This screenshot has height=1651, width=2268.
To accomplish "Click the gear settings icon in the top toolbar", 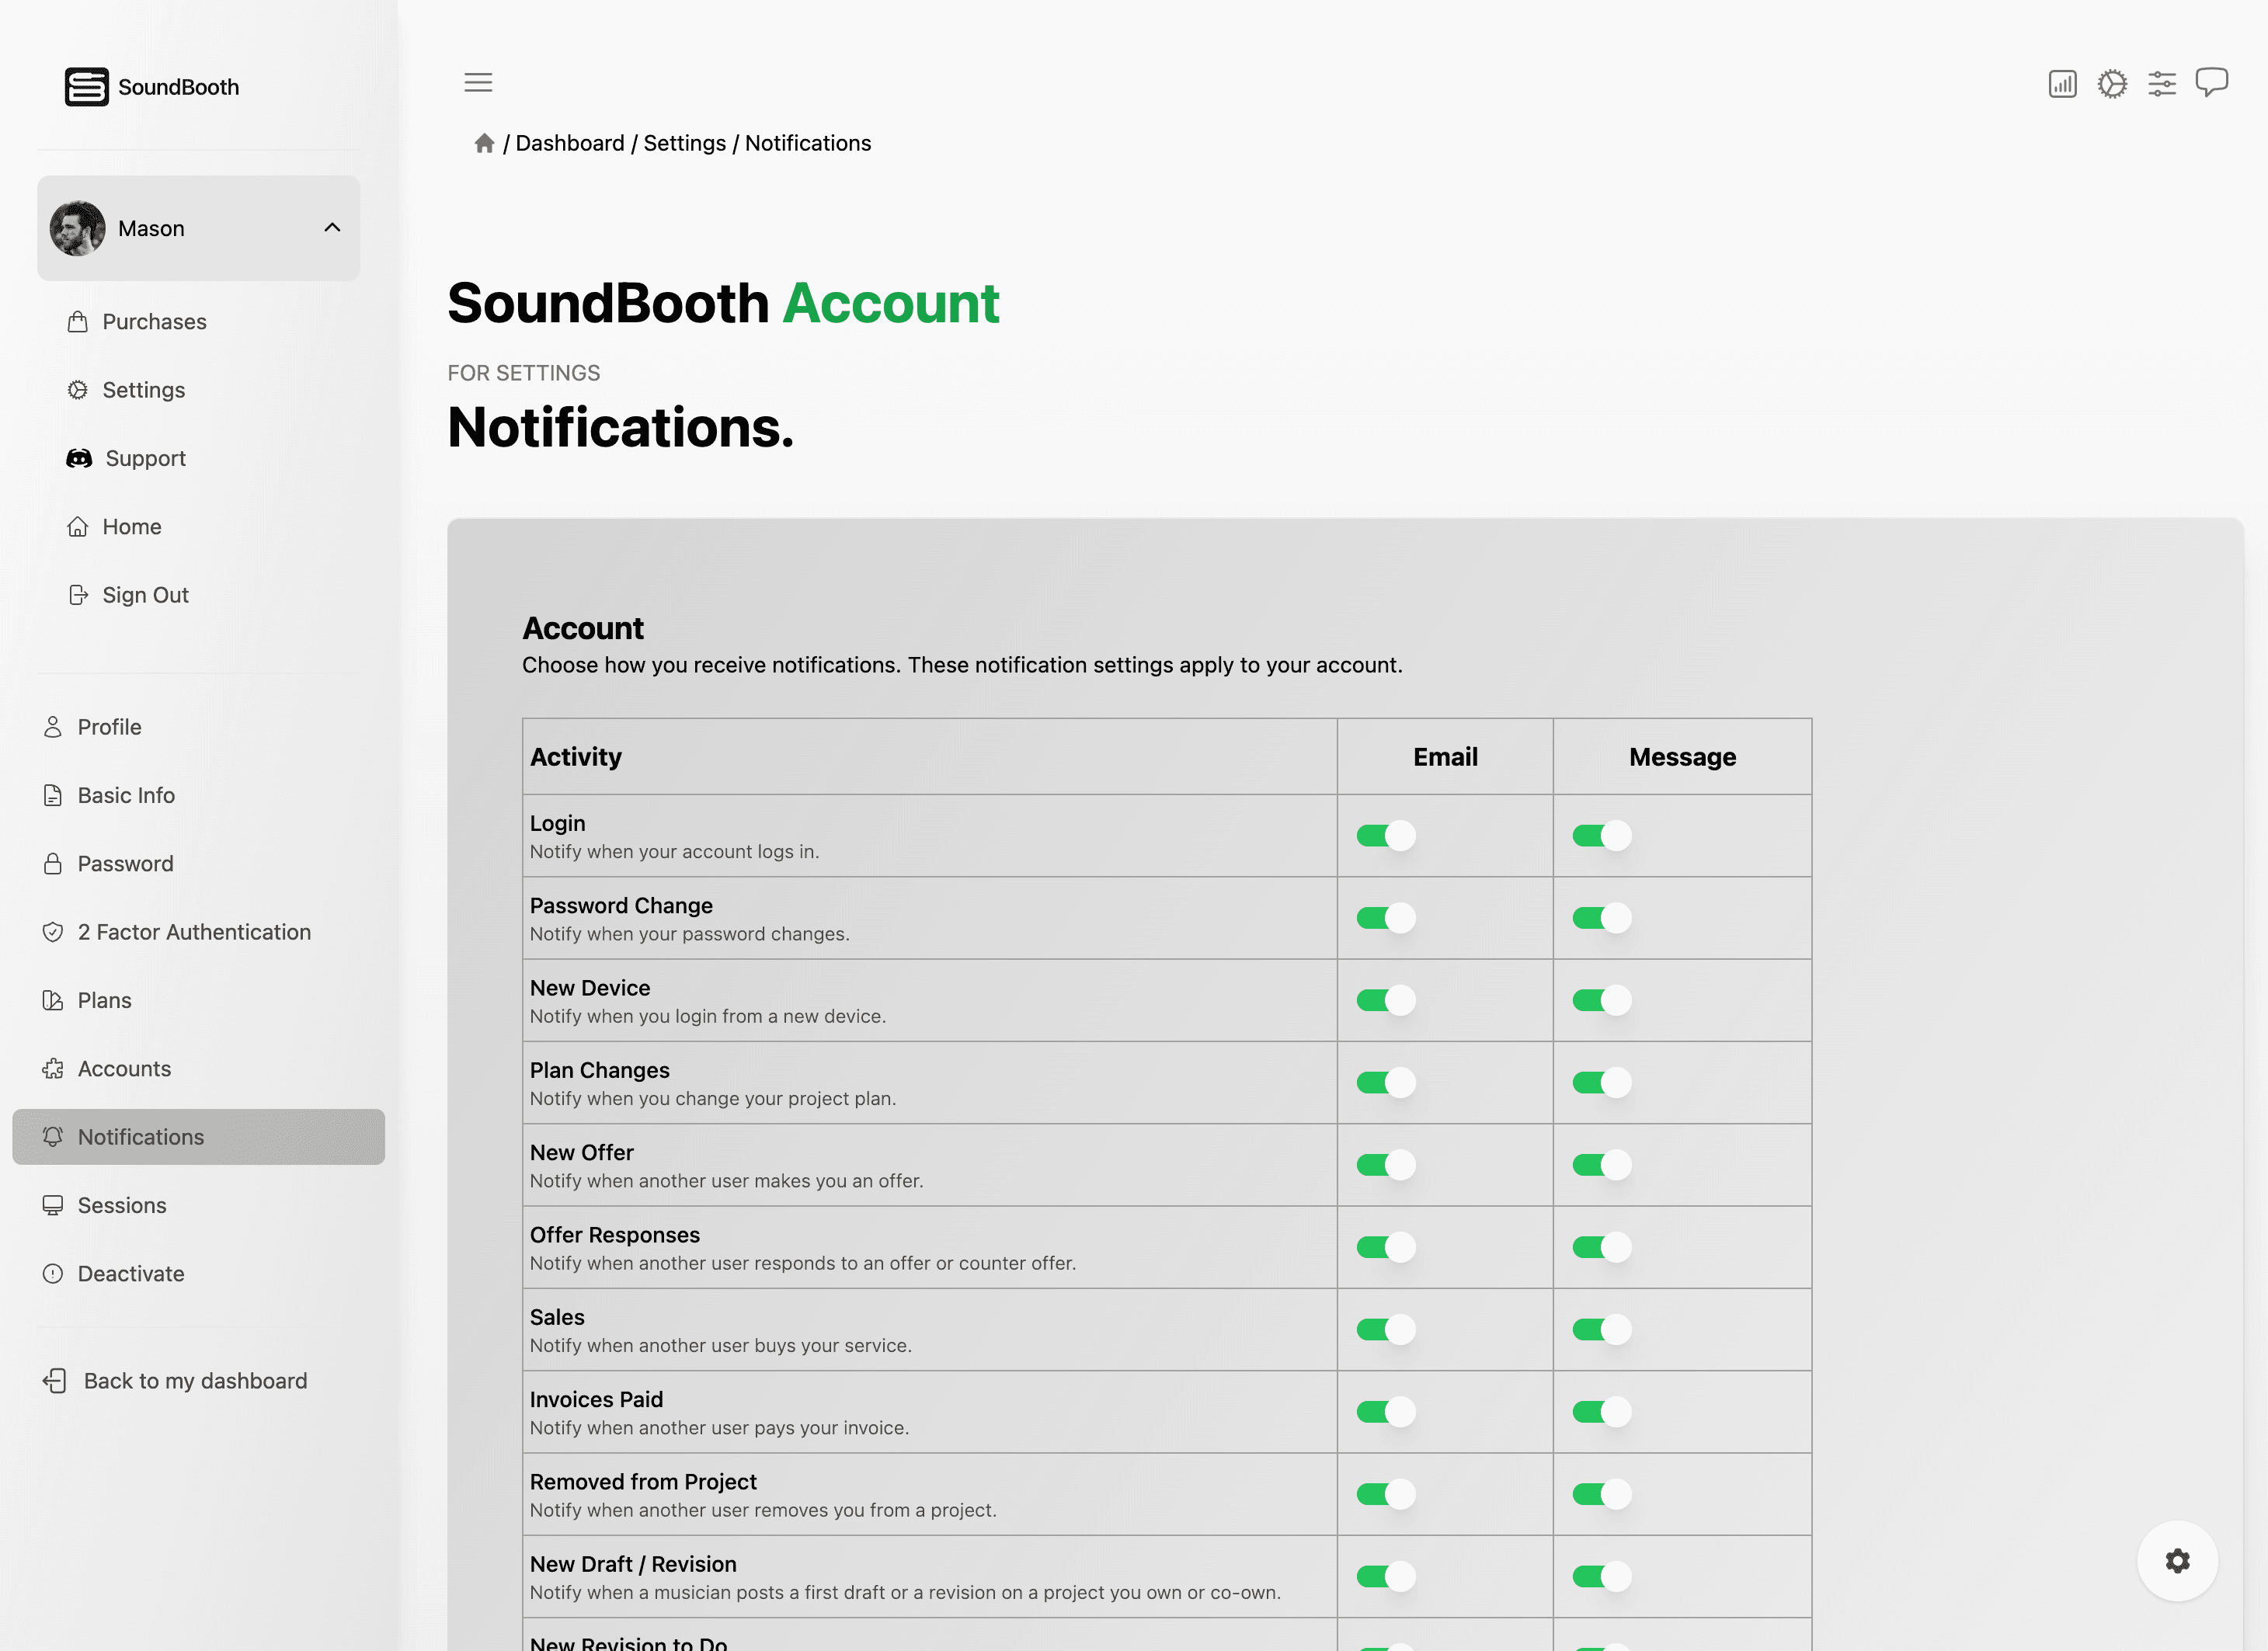I will (2112, 84).
